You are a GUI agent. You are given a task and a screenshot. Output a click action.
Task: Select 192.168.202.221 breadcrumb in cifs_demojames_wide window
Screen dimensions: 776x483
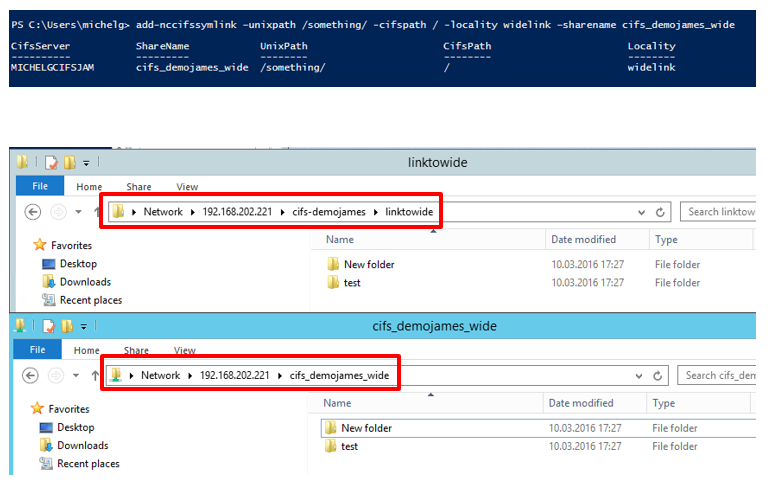click(x=235, y=376)
